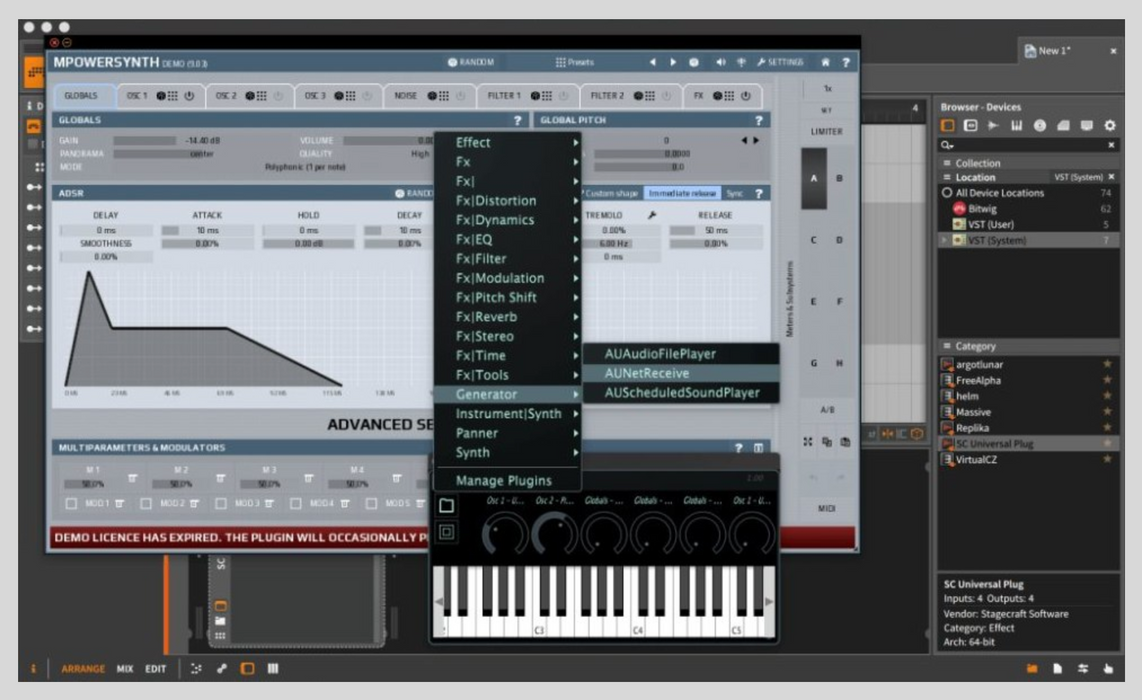Switch to the MIX view
Viewport: 1142px width, 700px height.
click(x=124, y=669)
